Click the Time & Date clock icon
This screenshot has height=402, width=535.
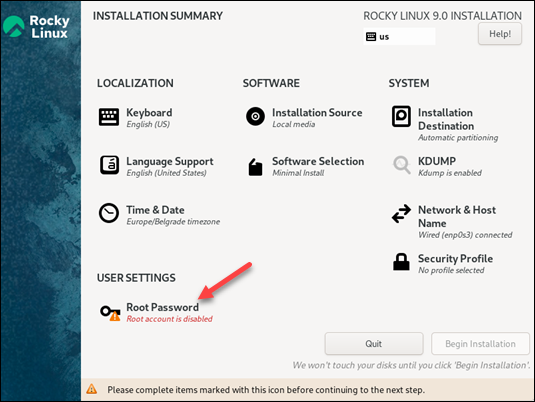109,213
